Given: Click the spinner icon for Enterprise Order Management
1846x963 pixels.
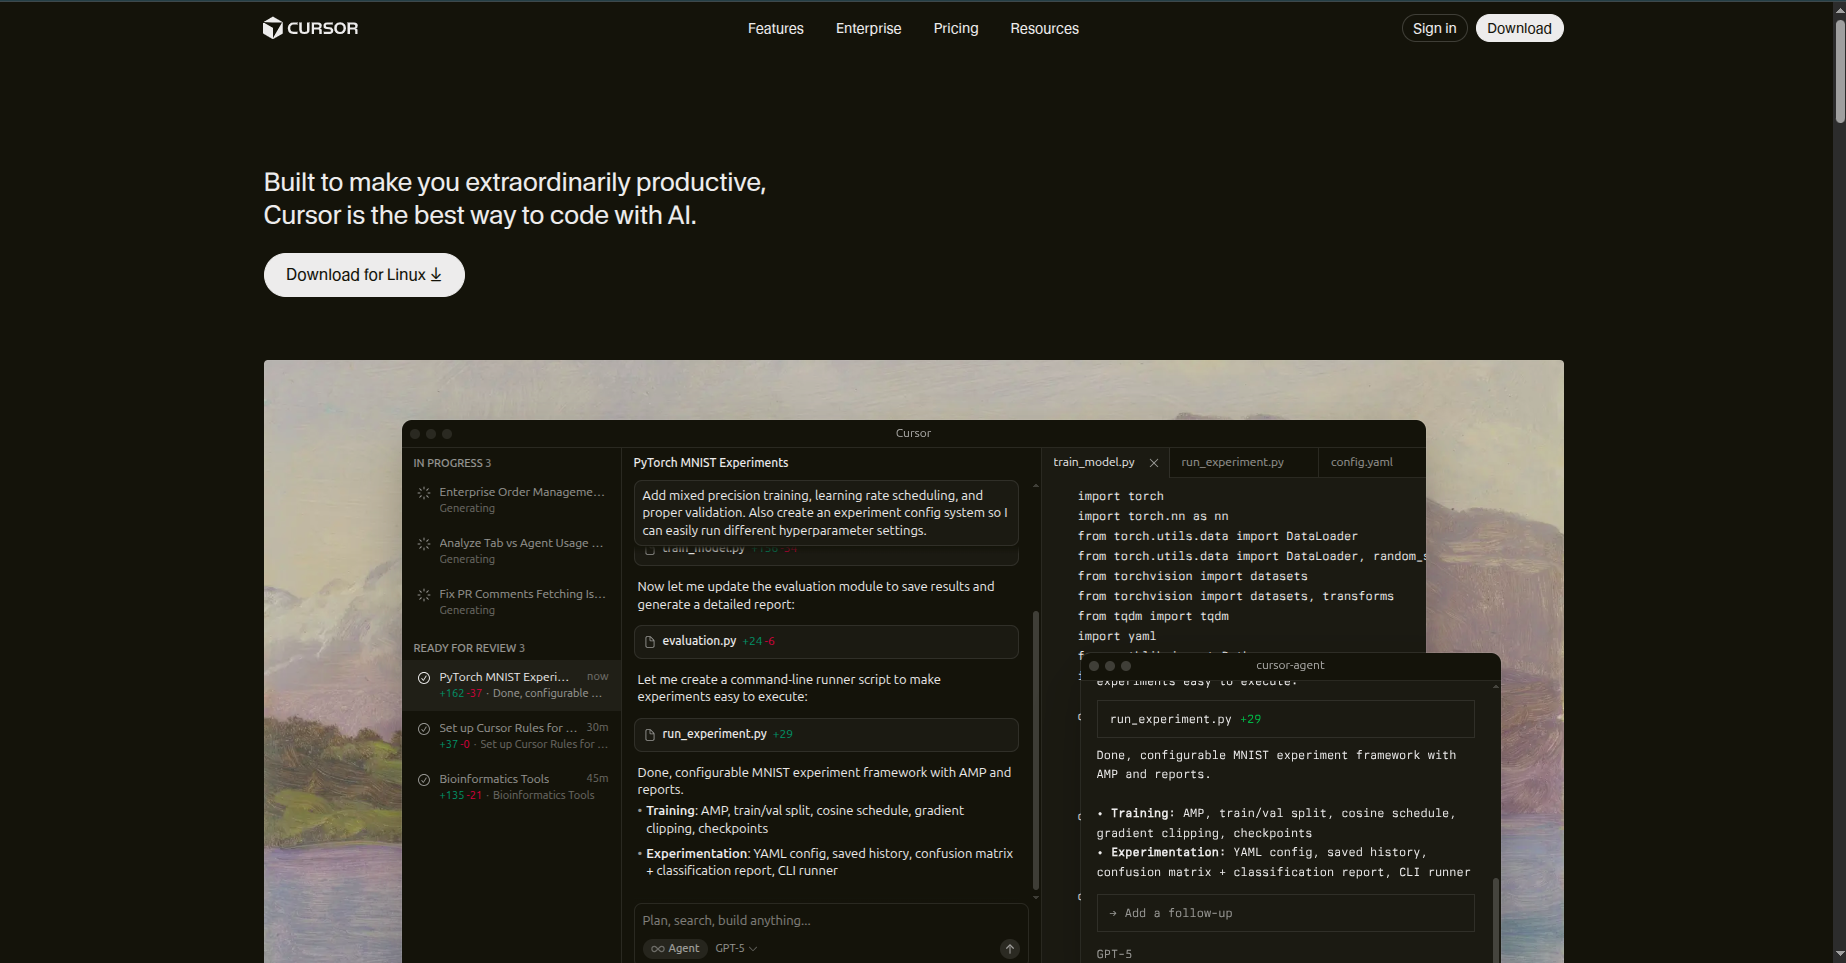Looking at the screenshot, I should pos(424,493).
